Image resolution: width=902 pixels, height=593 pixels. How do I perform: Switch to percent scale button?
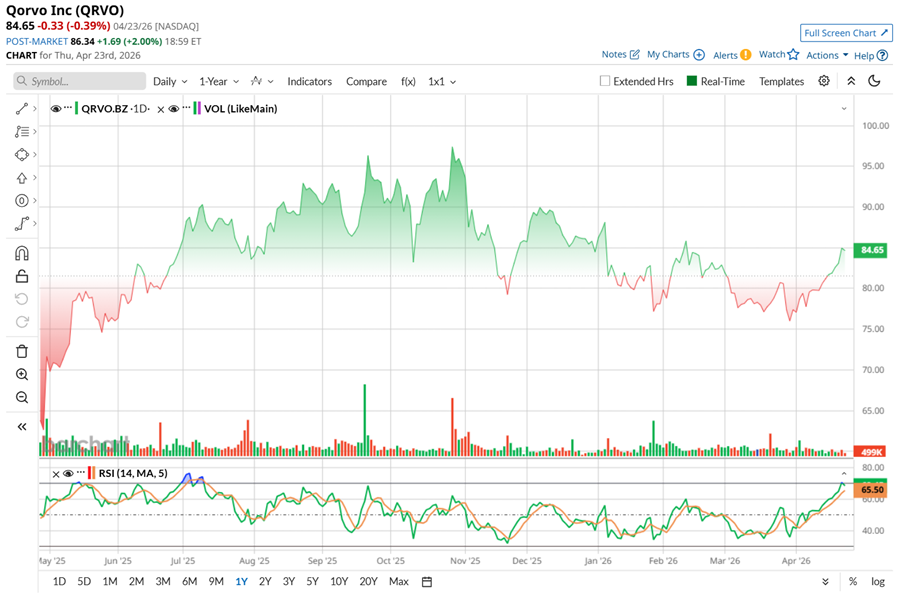click(x=853, y=581)
